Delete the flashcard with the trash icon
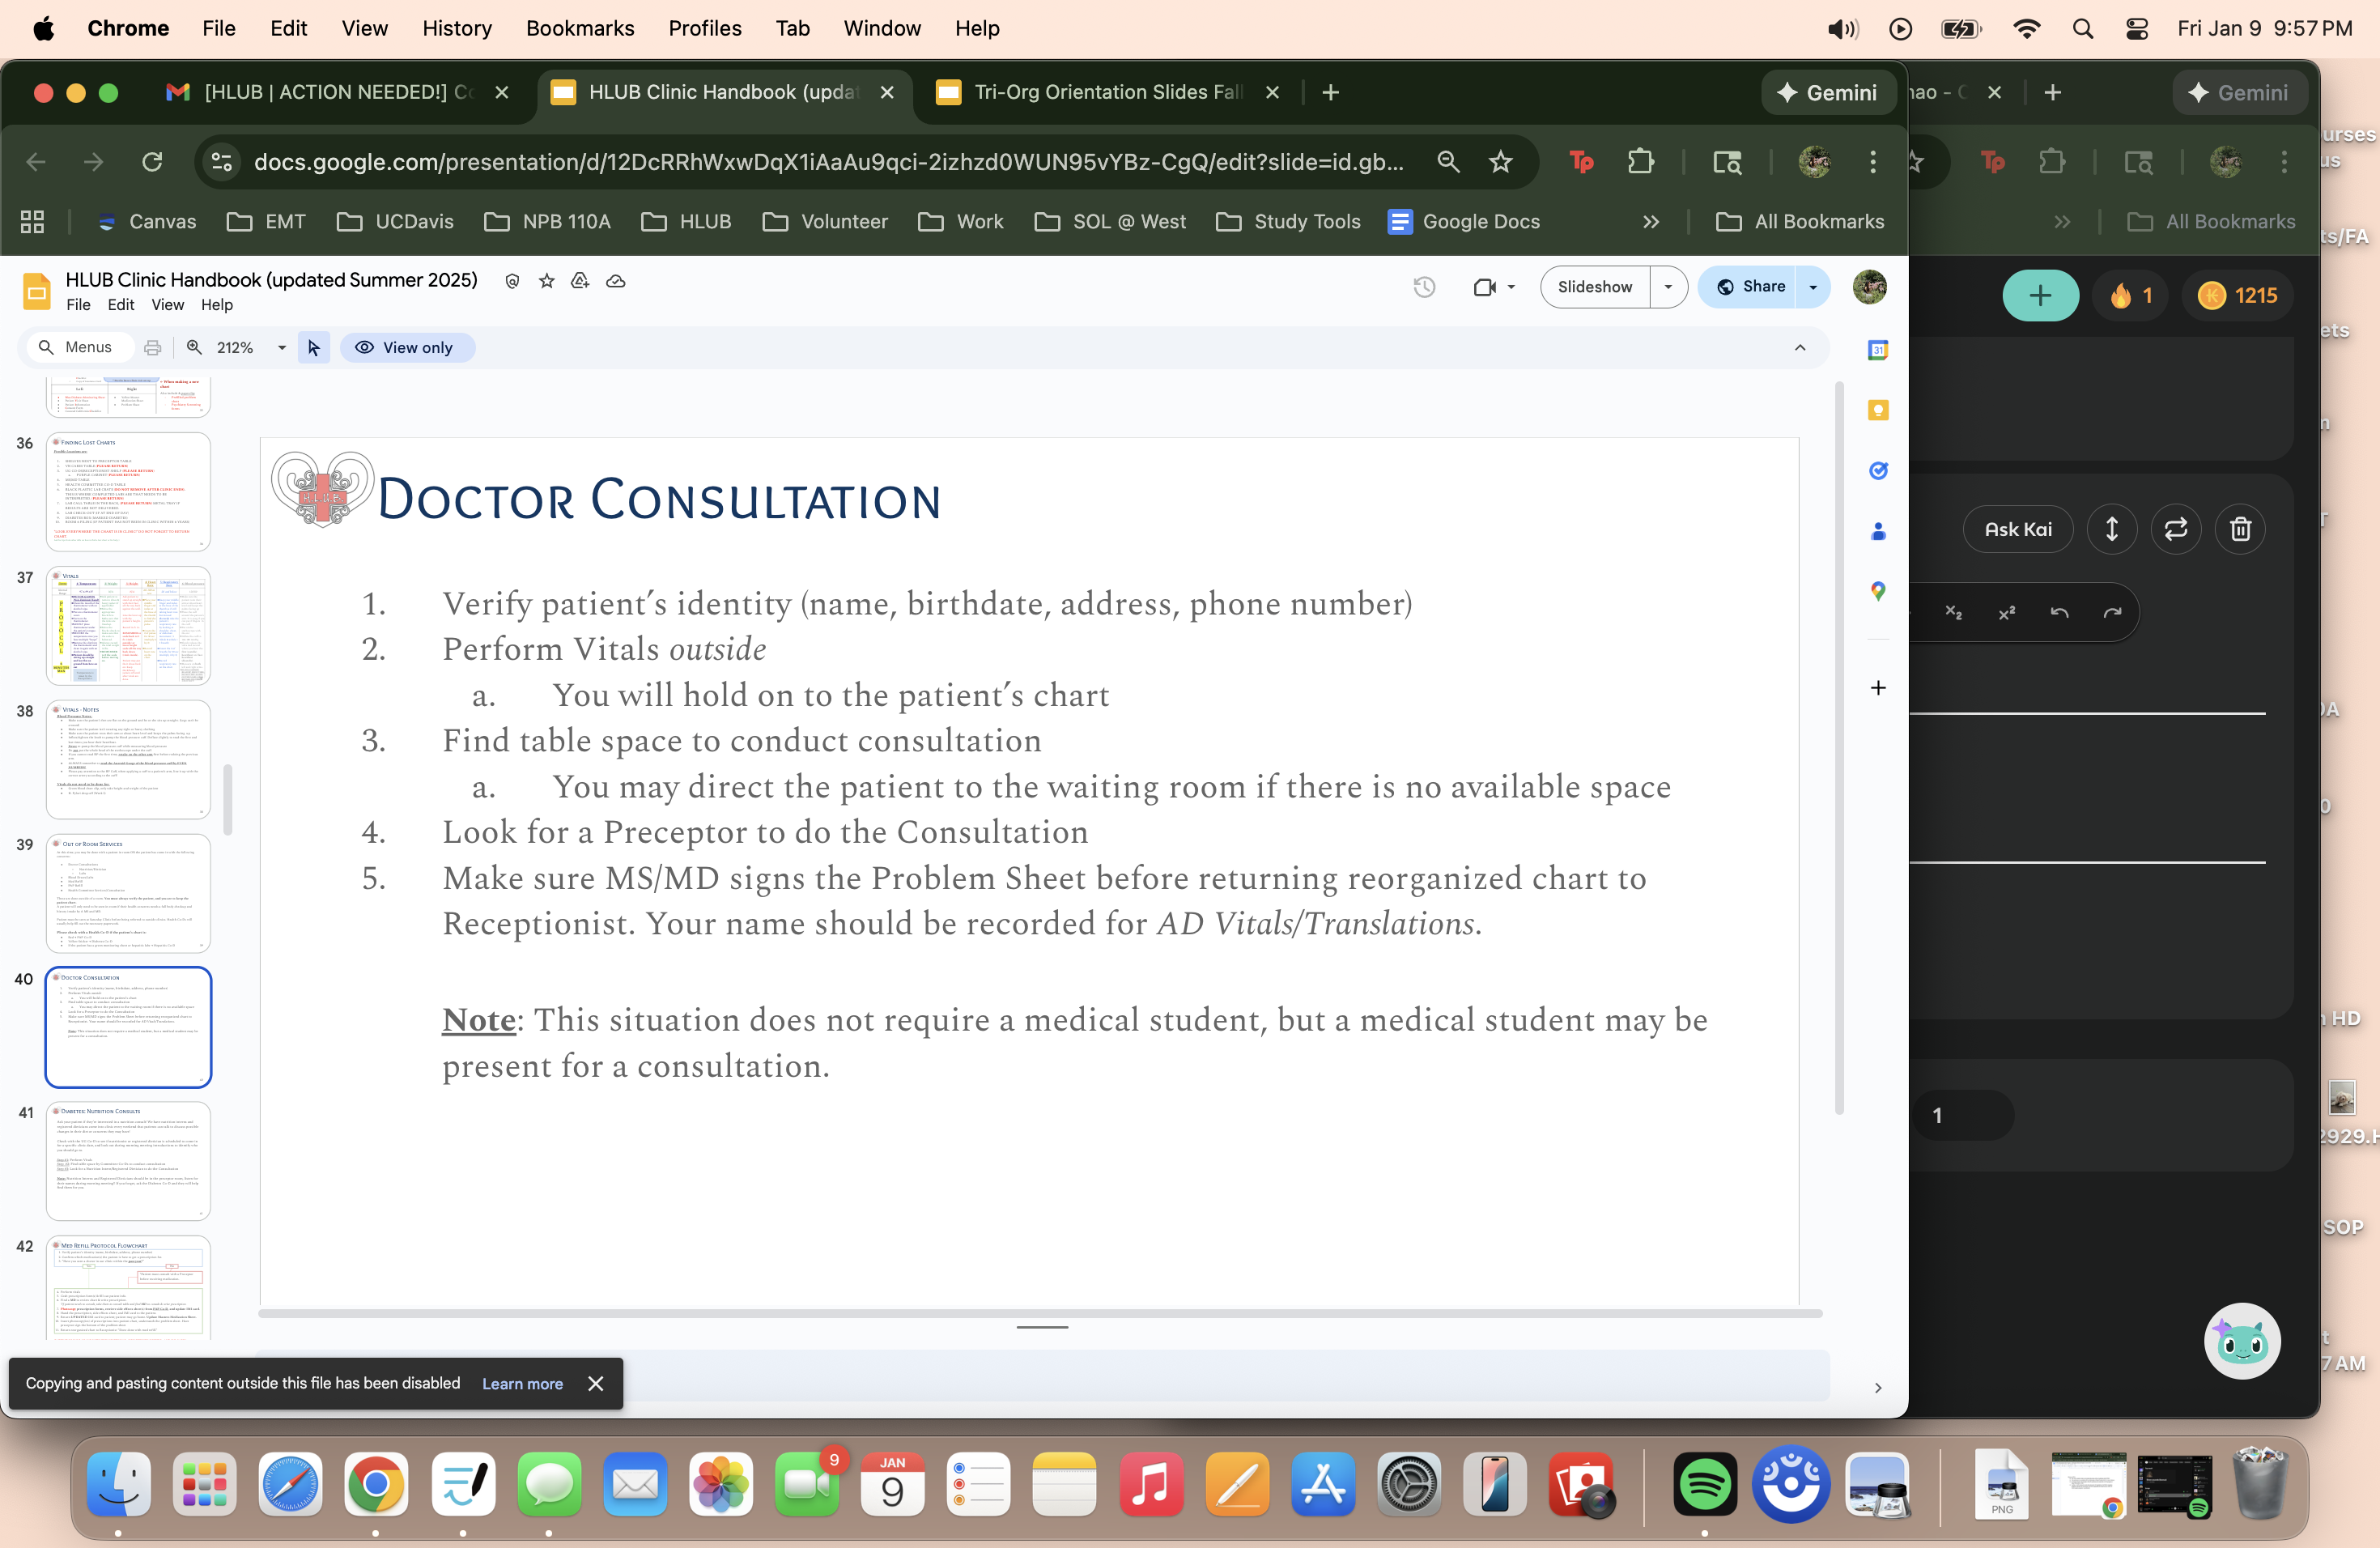Viewport: 2380px width, 1548px height. pos(2240,529)
